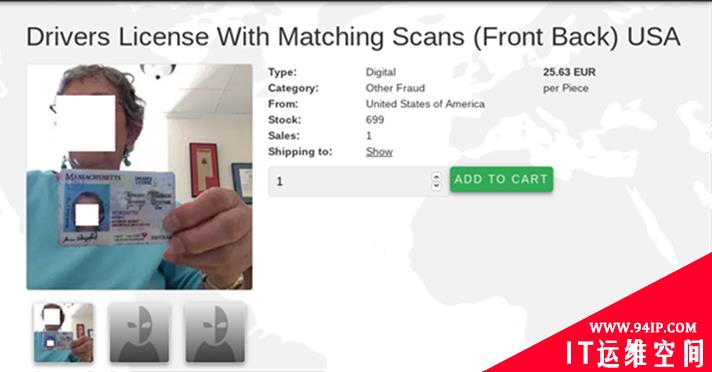Image resolution: width=712 pixels, height=372 pixels.
Task: Click the United States of America origin value
Action: point(425,104)
